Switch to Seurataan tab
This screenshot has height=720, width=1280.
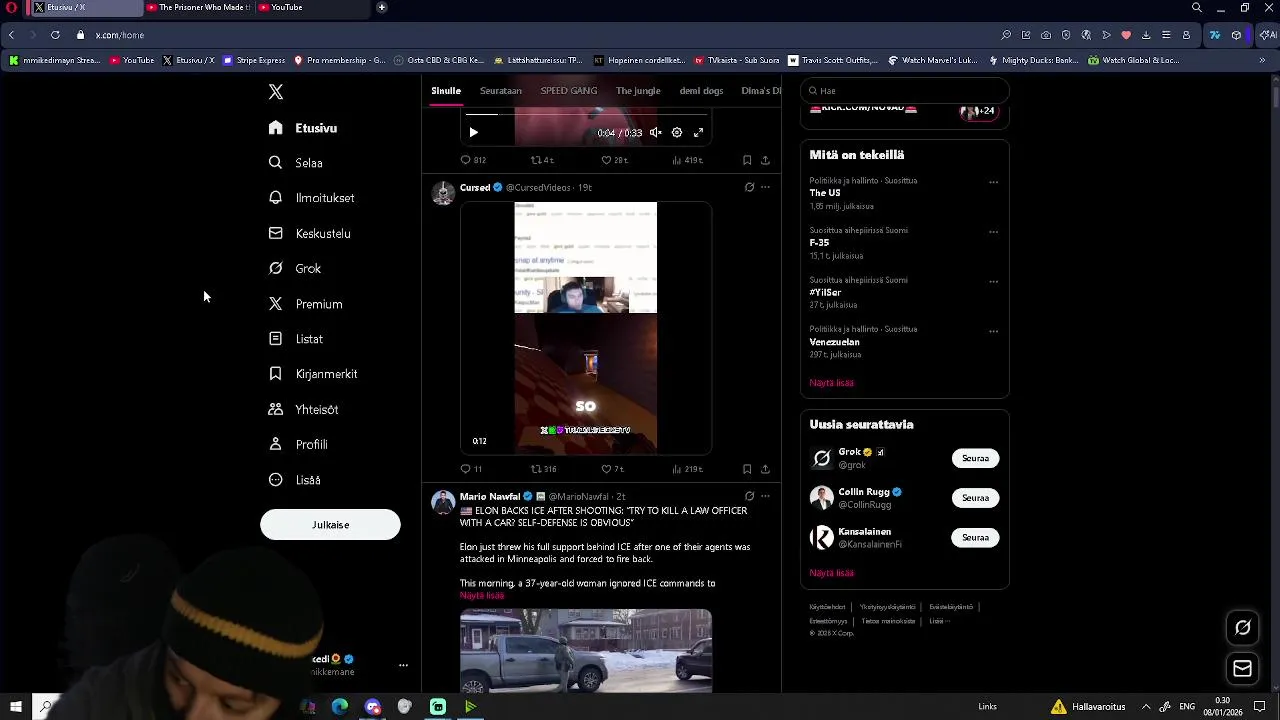(x=501, y=90)
